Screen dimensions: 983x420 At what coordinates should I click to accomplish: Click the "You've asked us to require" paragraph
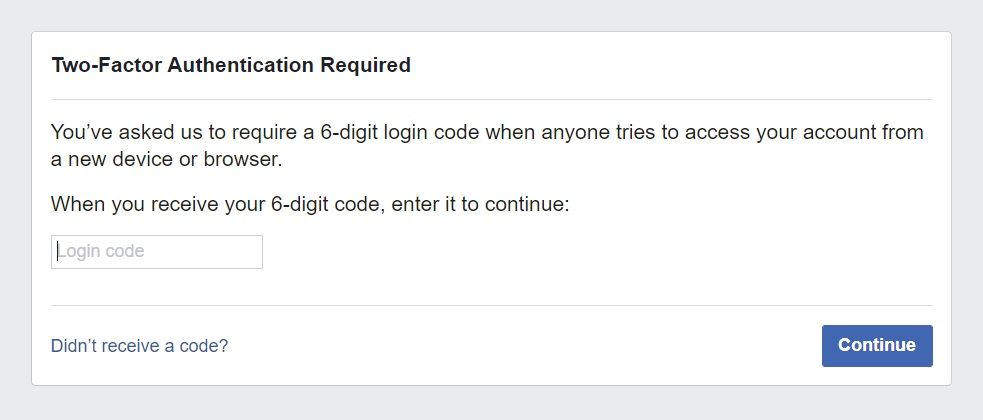[487, 132]
